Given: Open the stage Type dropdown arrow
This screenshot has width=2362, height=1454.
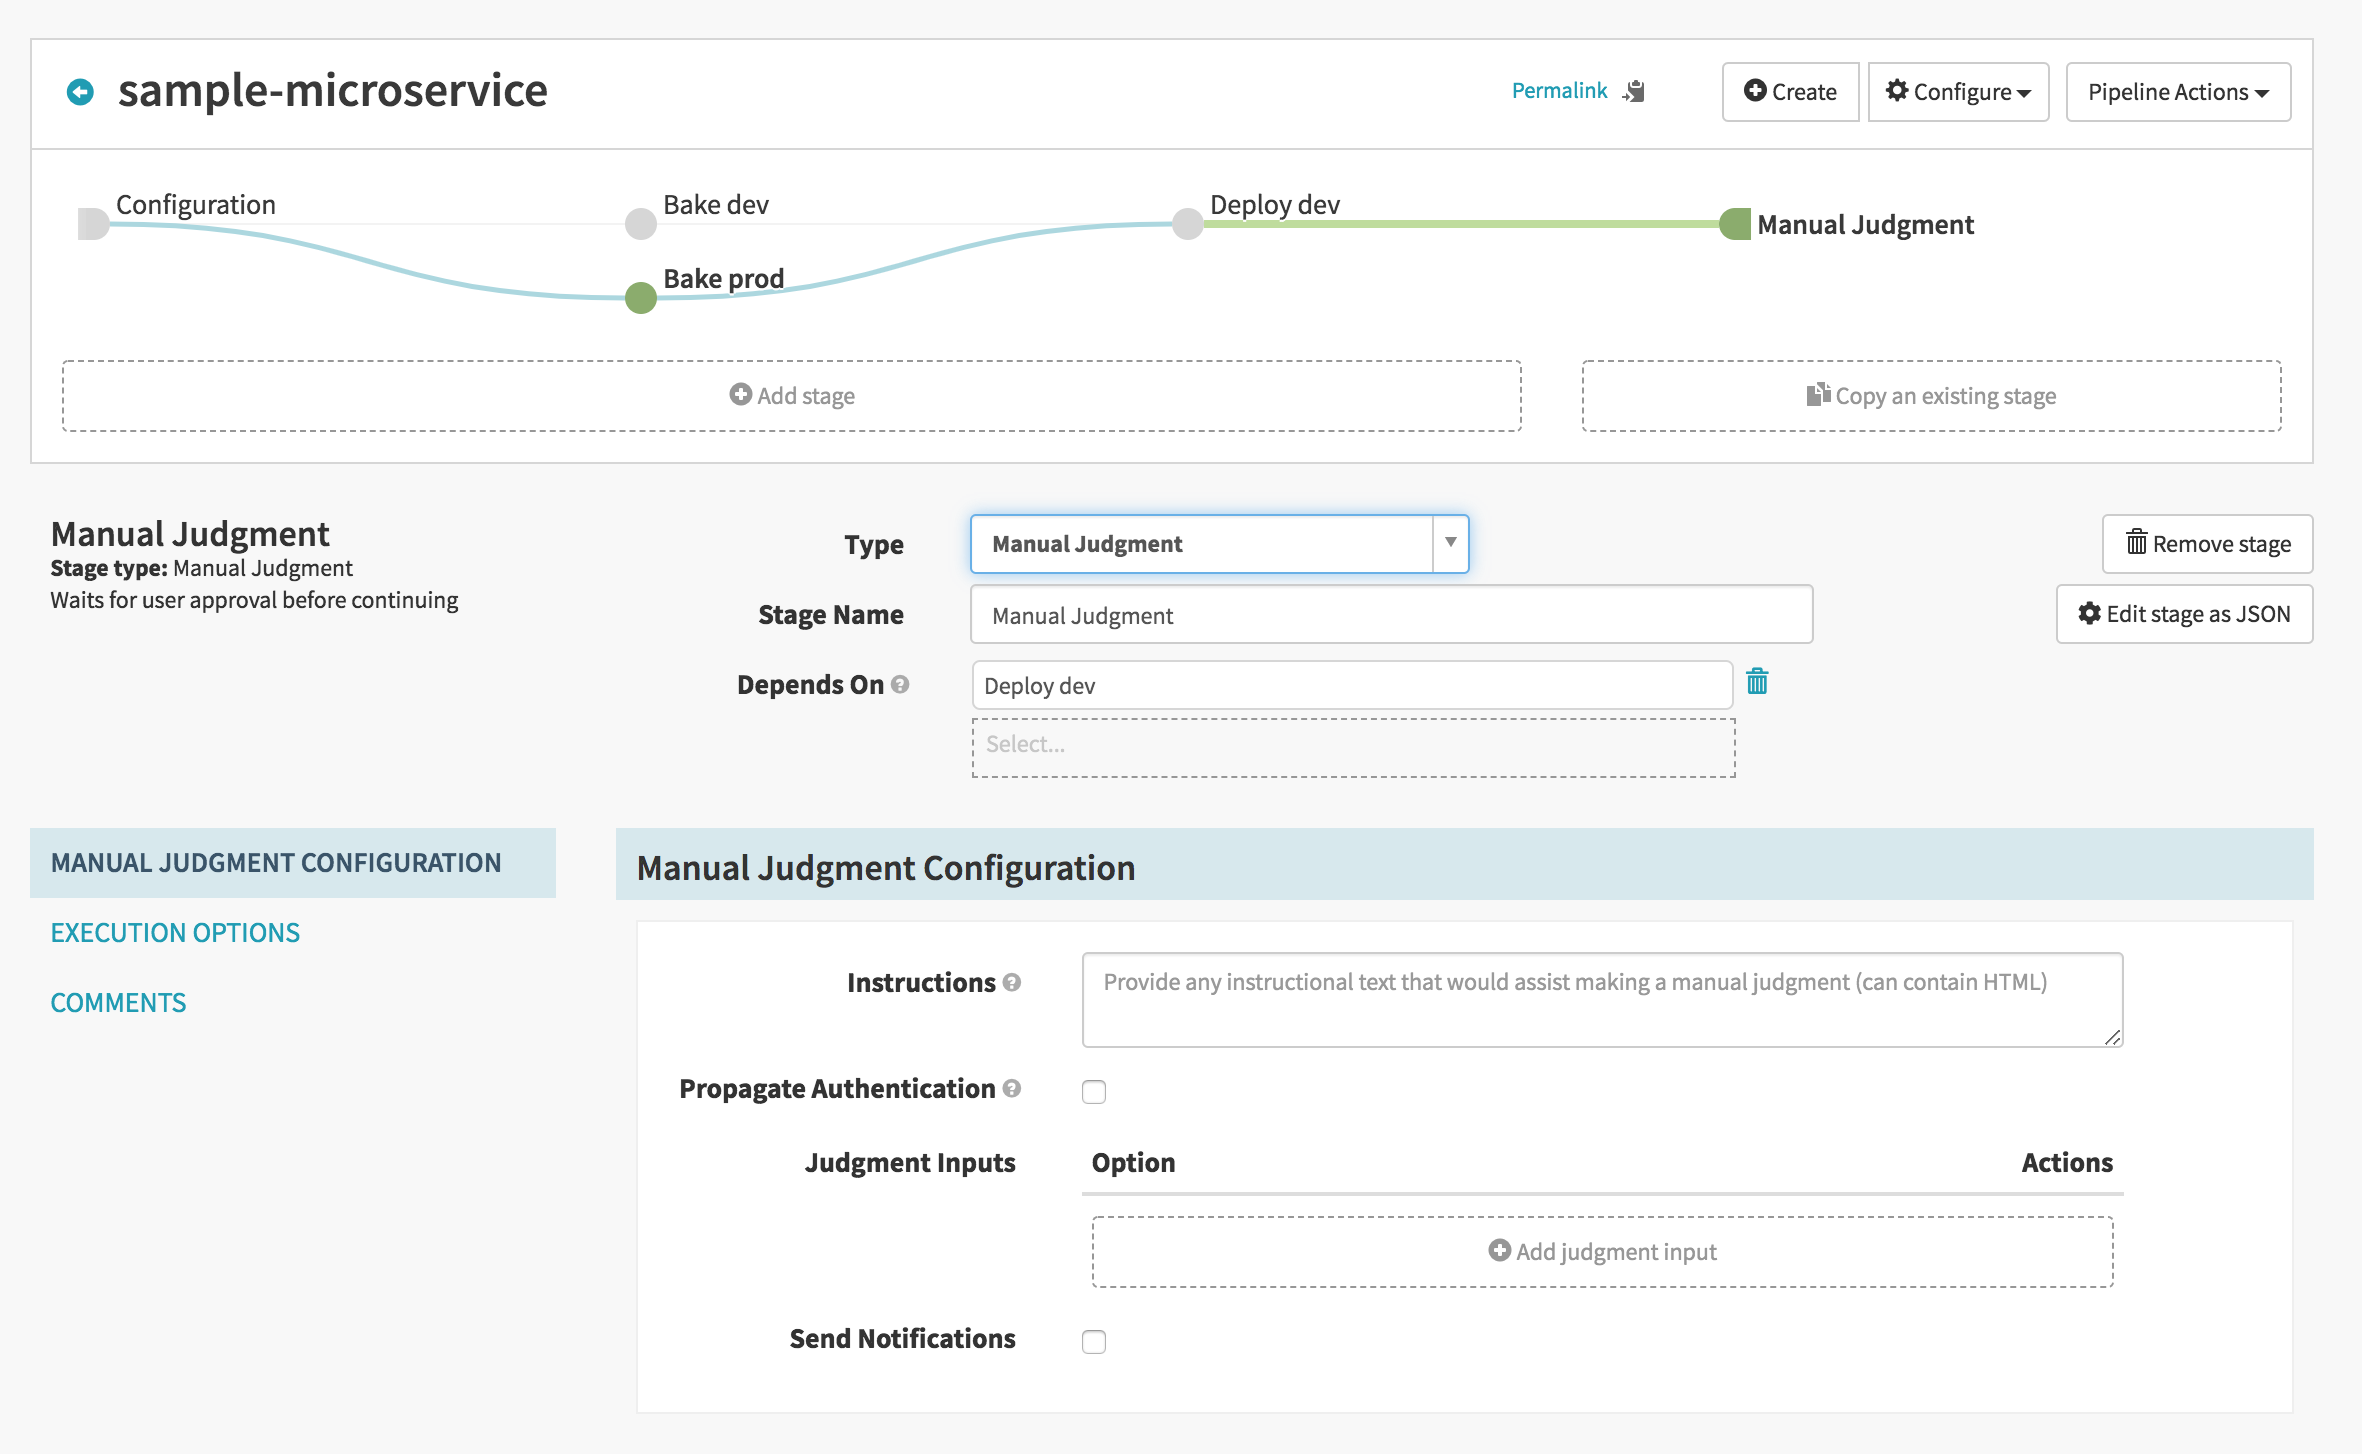Looking at the screenshot, I should pos(1450,543).
